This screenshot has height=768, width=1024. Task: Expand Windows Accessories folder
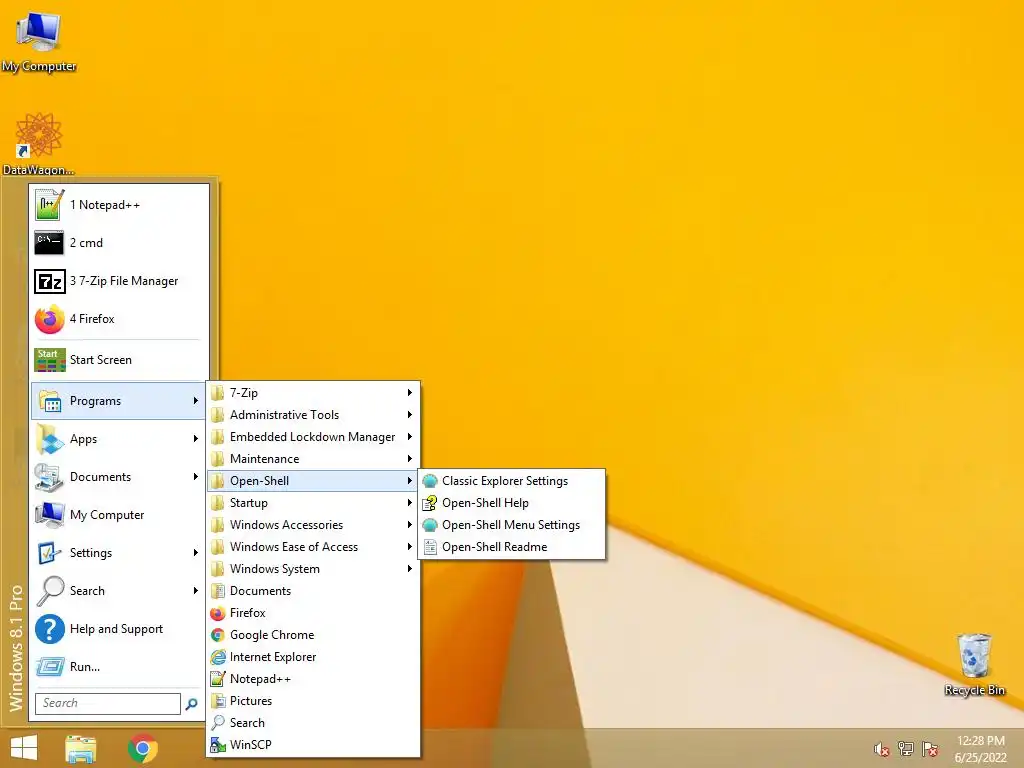coord(313,525)
